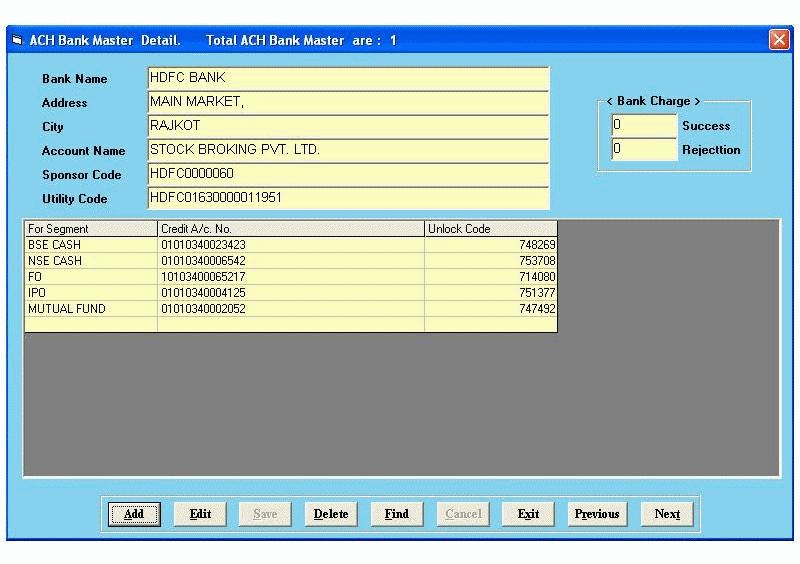This screenshot has height=564, width=800.
Task: Exit the ACH Bank Master form
Action: 528,514
